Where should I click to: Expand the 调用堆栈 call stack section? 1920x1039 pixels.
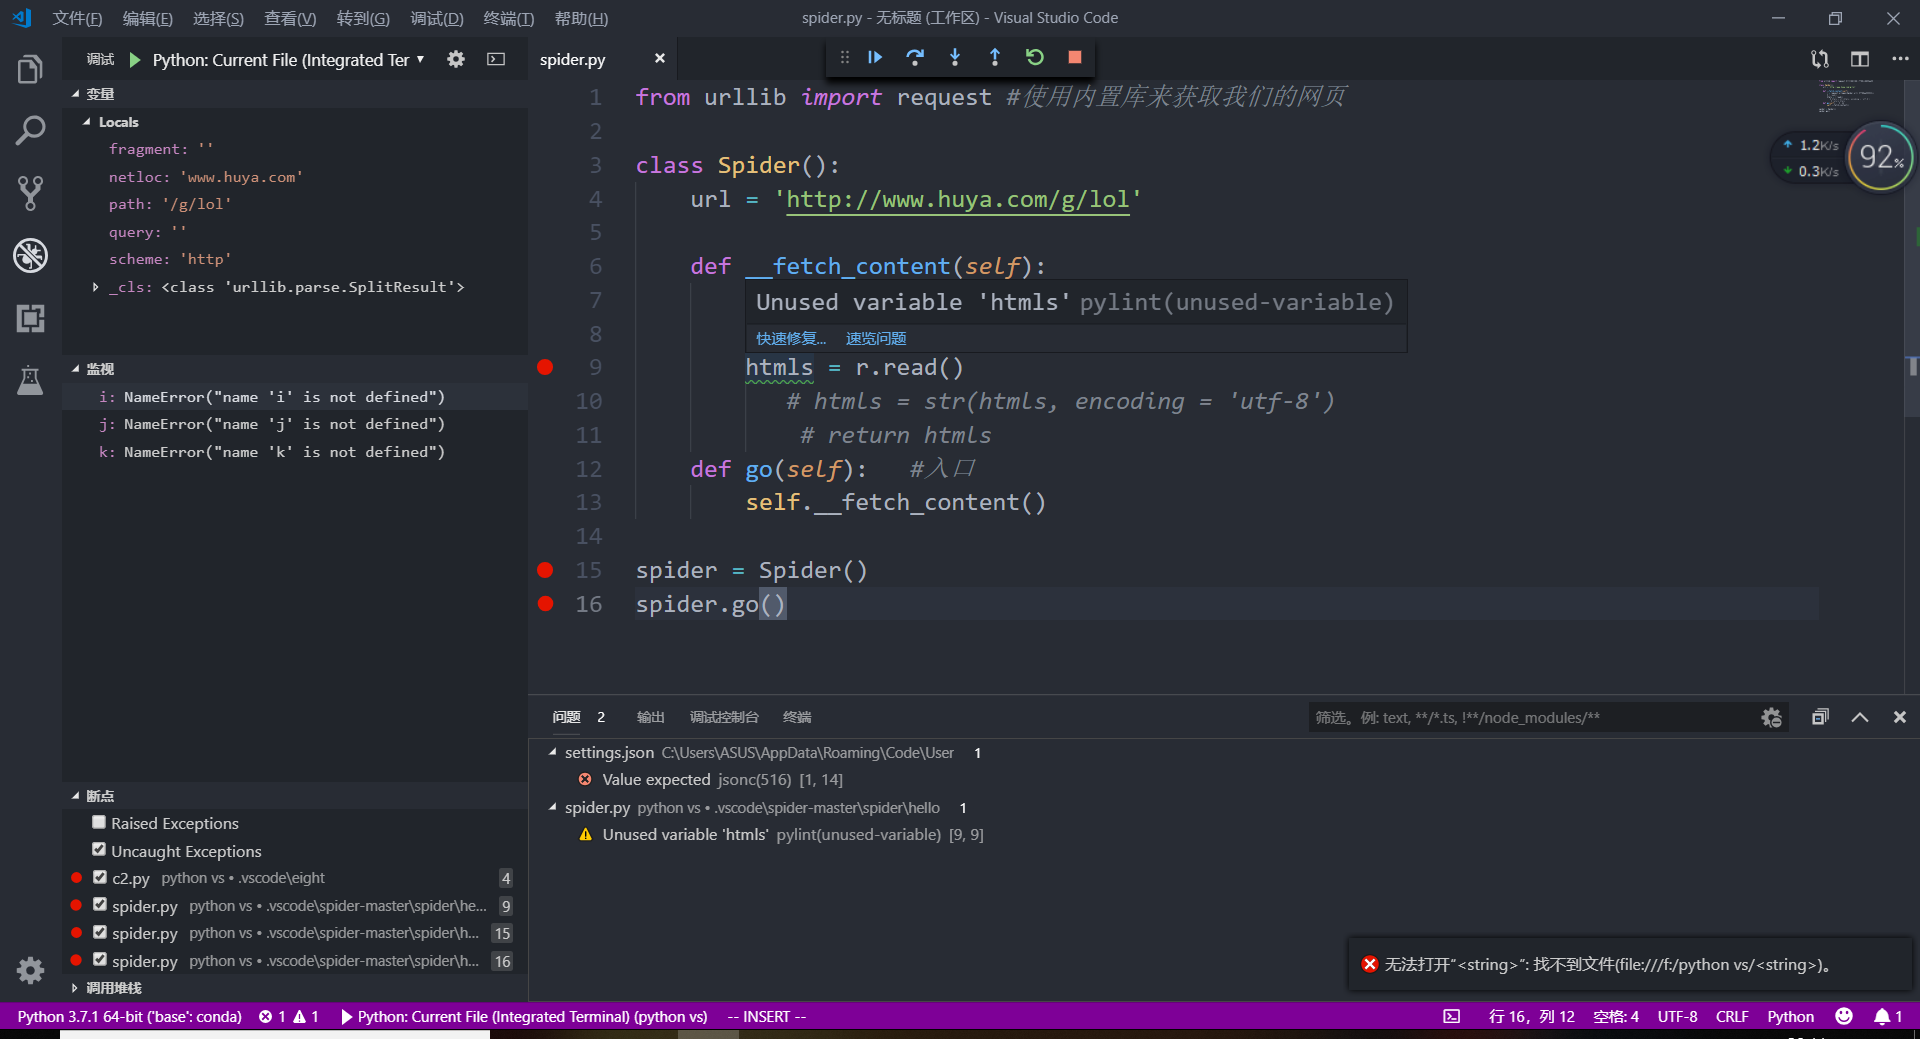point(76,988)
